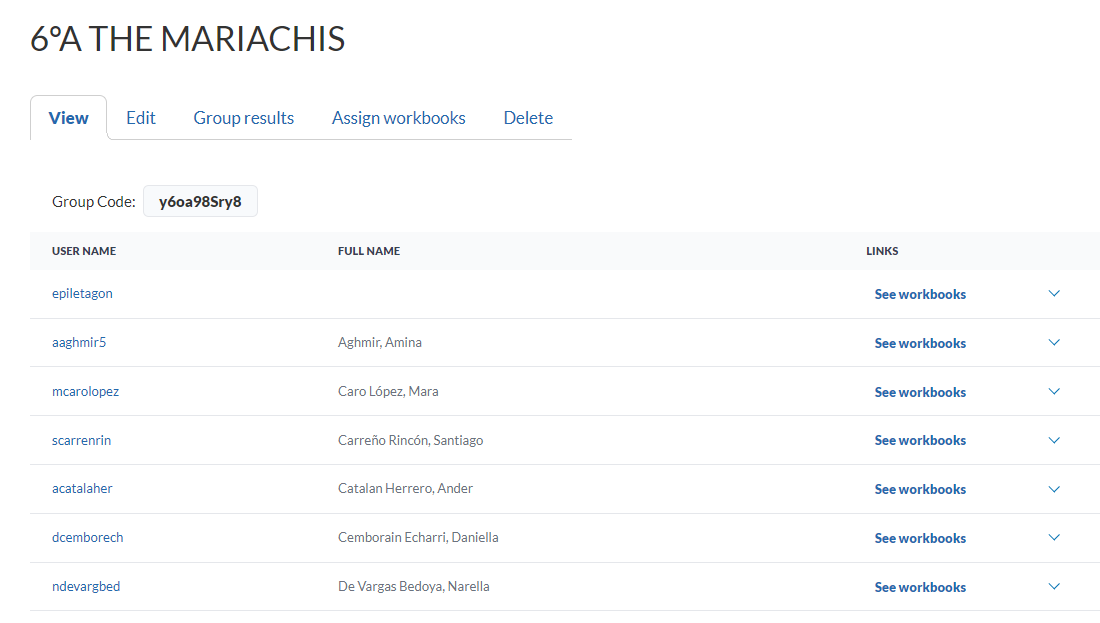This screenshot has width=1100, height=623.
Task: Open the aaghmir5 user profile link
Action: point(79,343)
